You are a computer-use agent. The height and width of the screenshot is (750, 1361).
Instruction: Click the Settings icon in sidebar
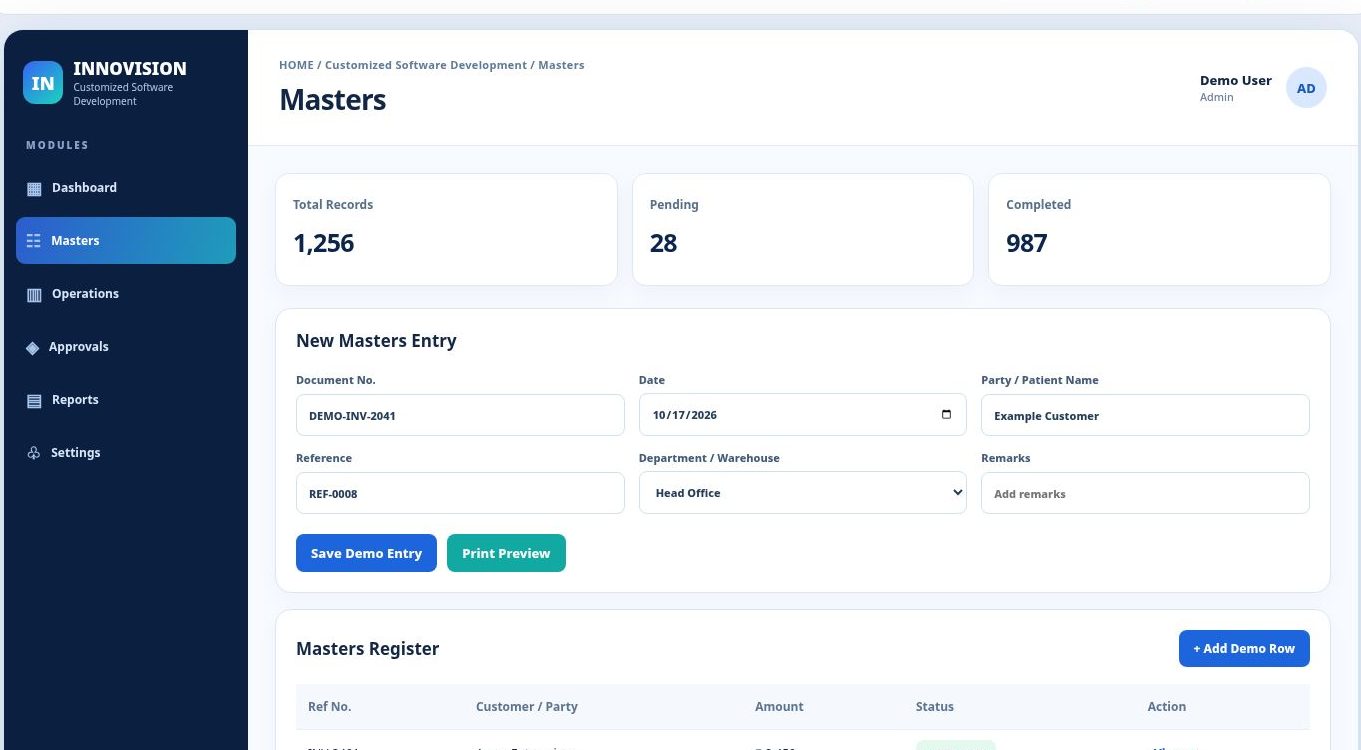33,453
